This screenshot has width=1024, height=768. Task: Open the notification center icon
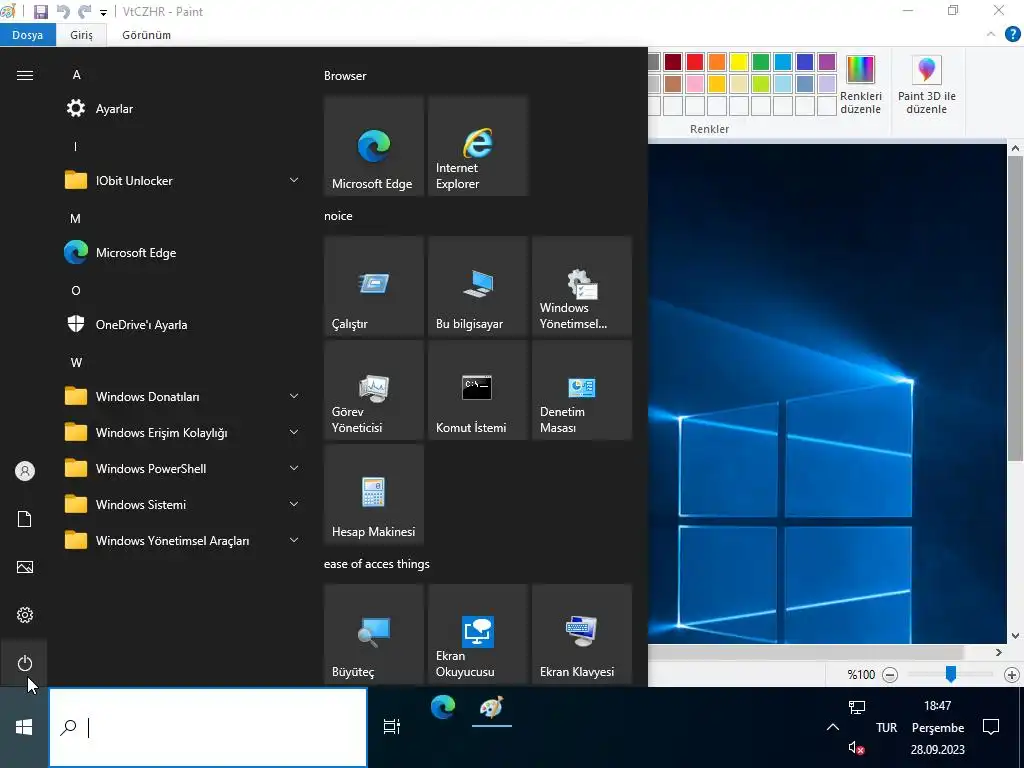coord(991,727)
